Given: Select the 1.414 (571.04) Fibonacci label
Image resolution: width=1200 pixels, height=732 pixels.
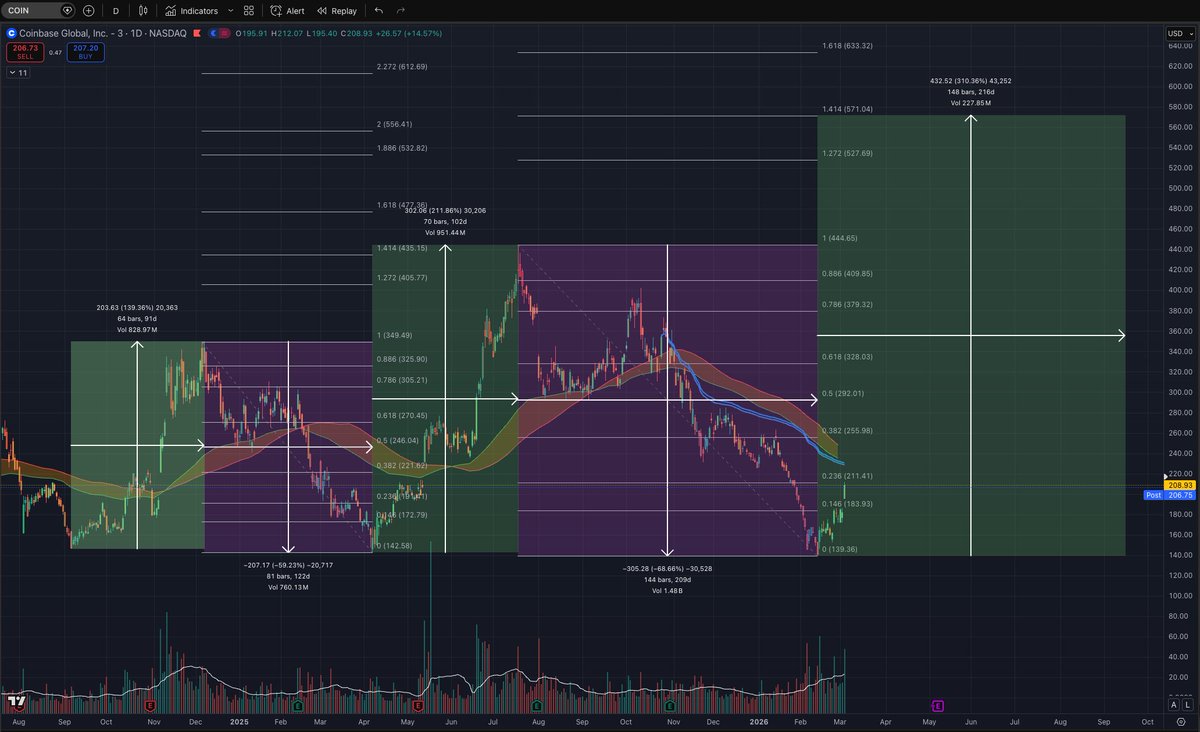Looking at the screenshot, I should coord(847,109).
